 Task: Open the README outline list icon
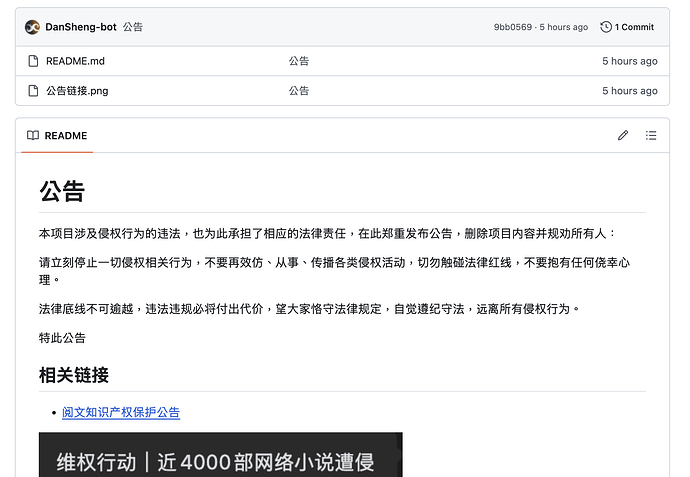pos(651,136)
